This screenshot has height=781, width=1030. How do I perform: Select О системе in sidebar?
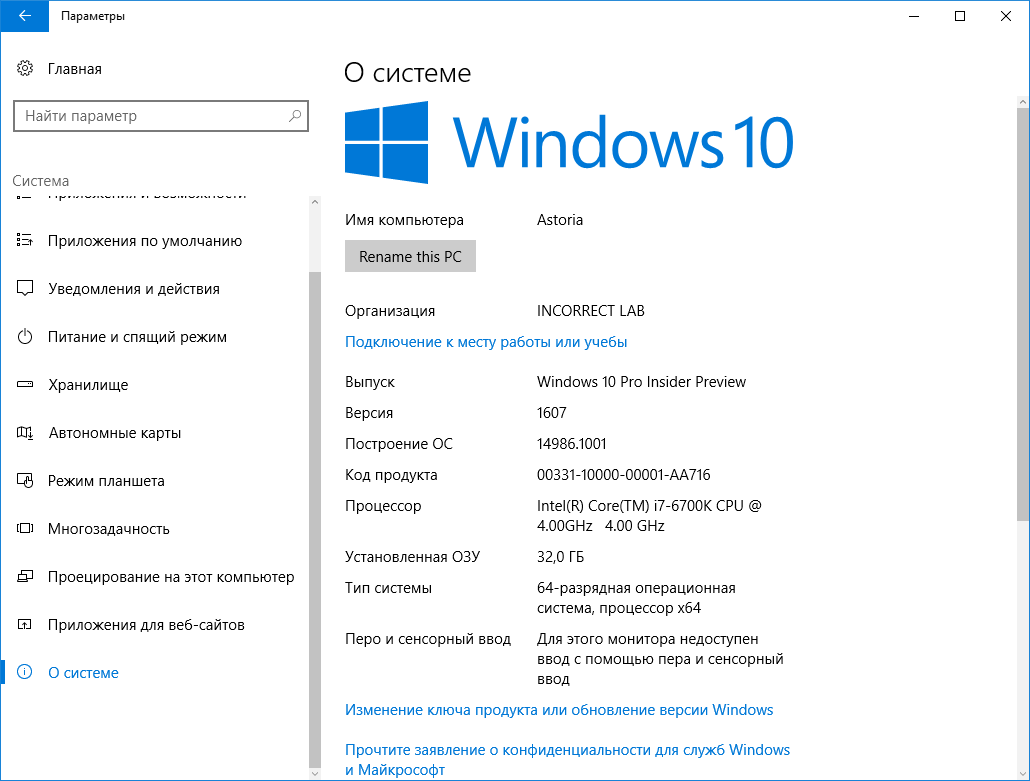click(x=83, y=673)
